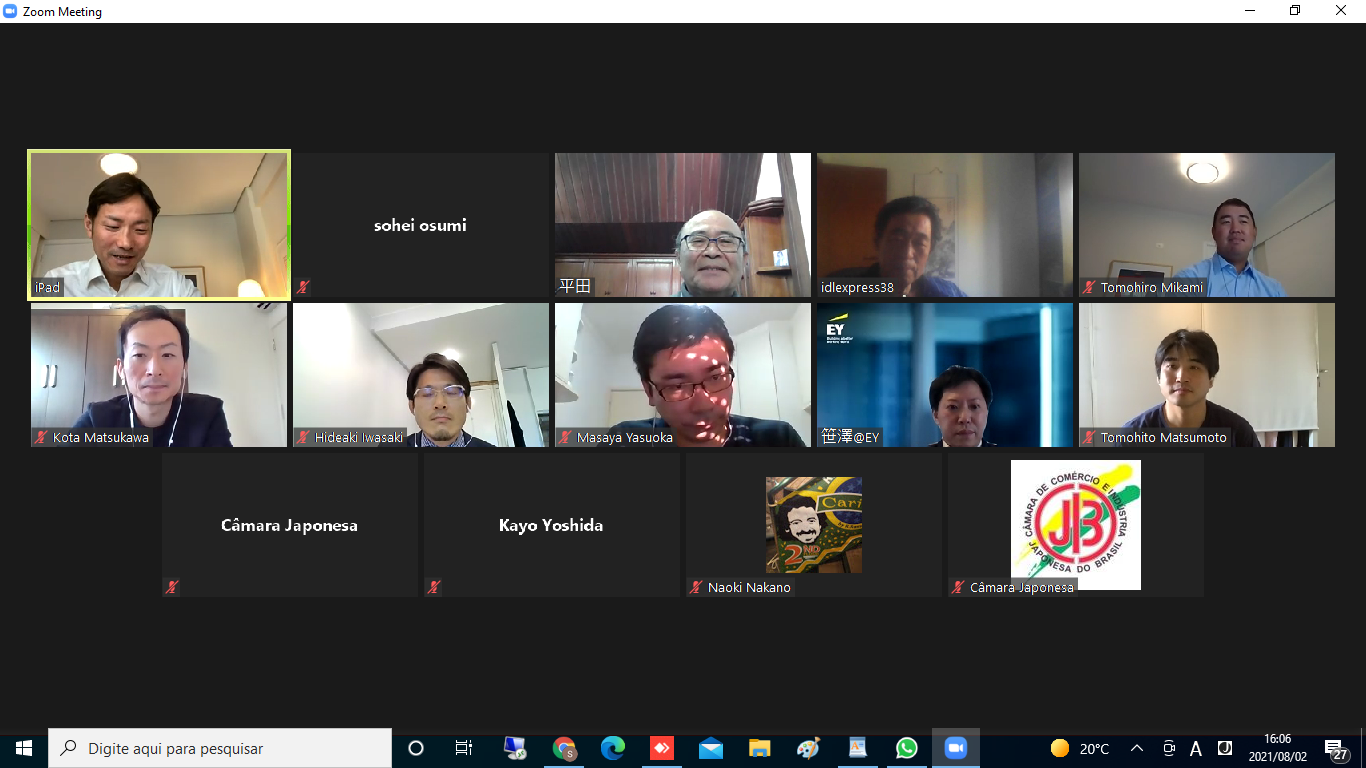Click the Task View button
The width and height of the screenshot is (1366, 768).
click(x=464, y=748)
